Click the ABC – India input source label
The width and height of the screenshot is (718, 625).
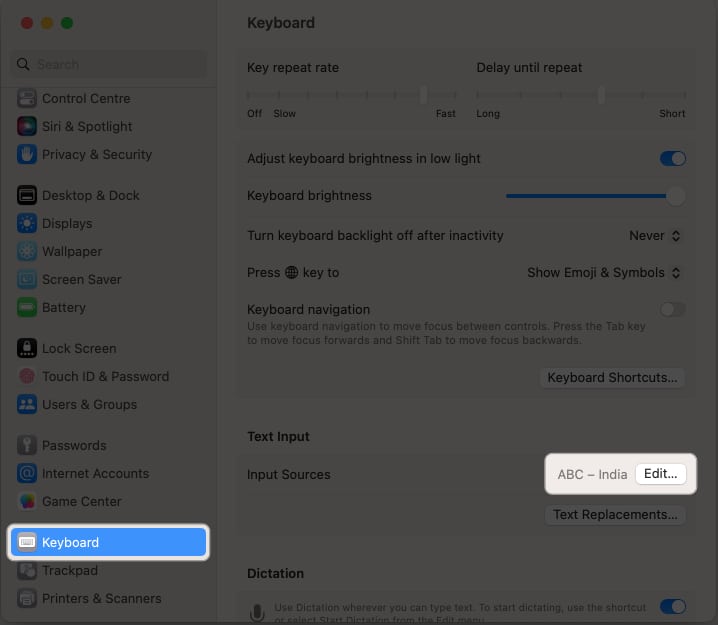pyautogui.click(x=592, y=474)
